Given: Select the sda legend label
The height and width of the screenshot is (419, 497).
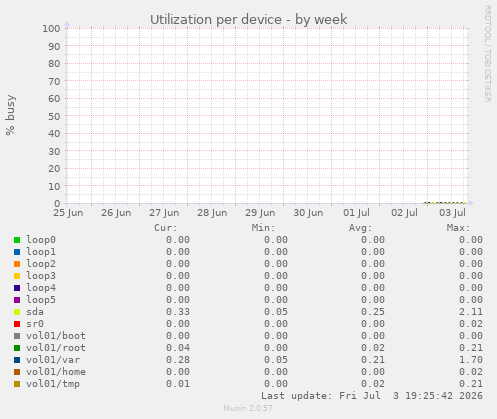Looking at the screenshot, I should tap(35, 312).
